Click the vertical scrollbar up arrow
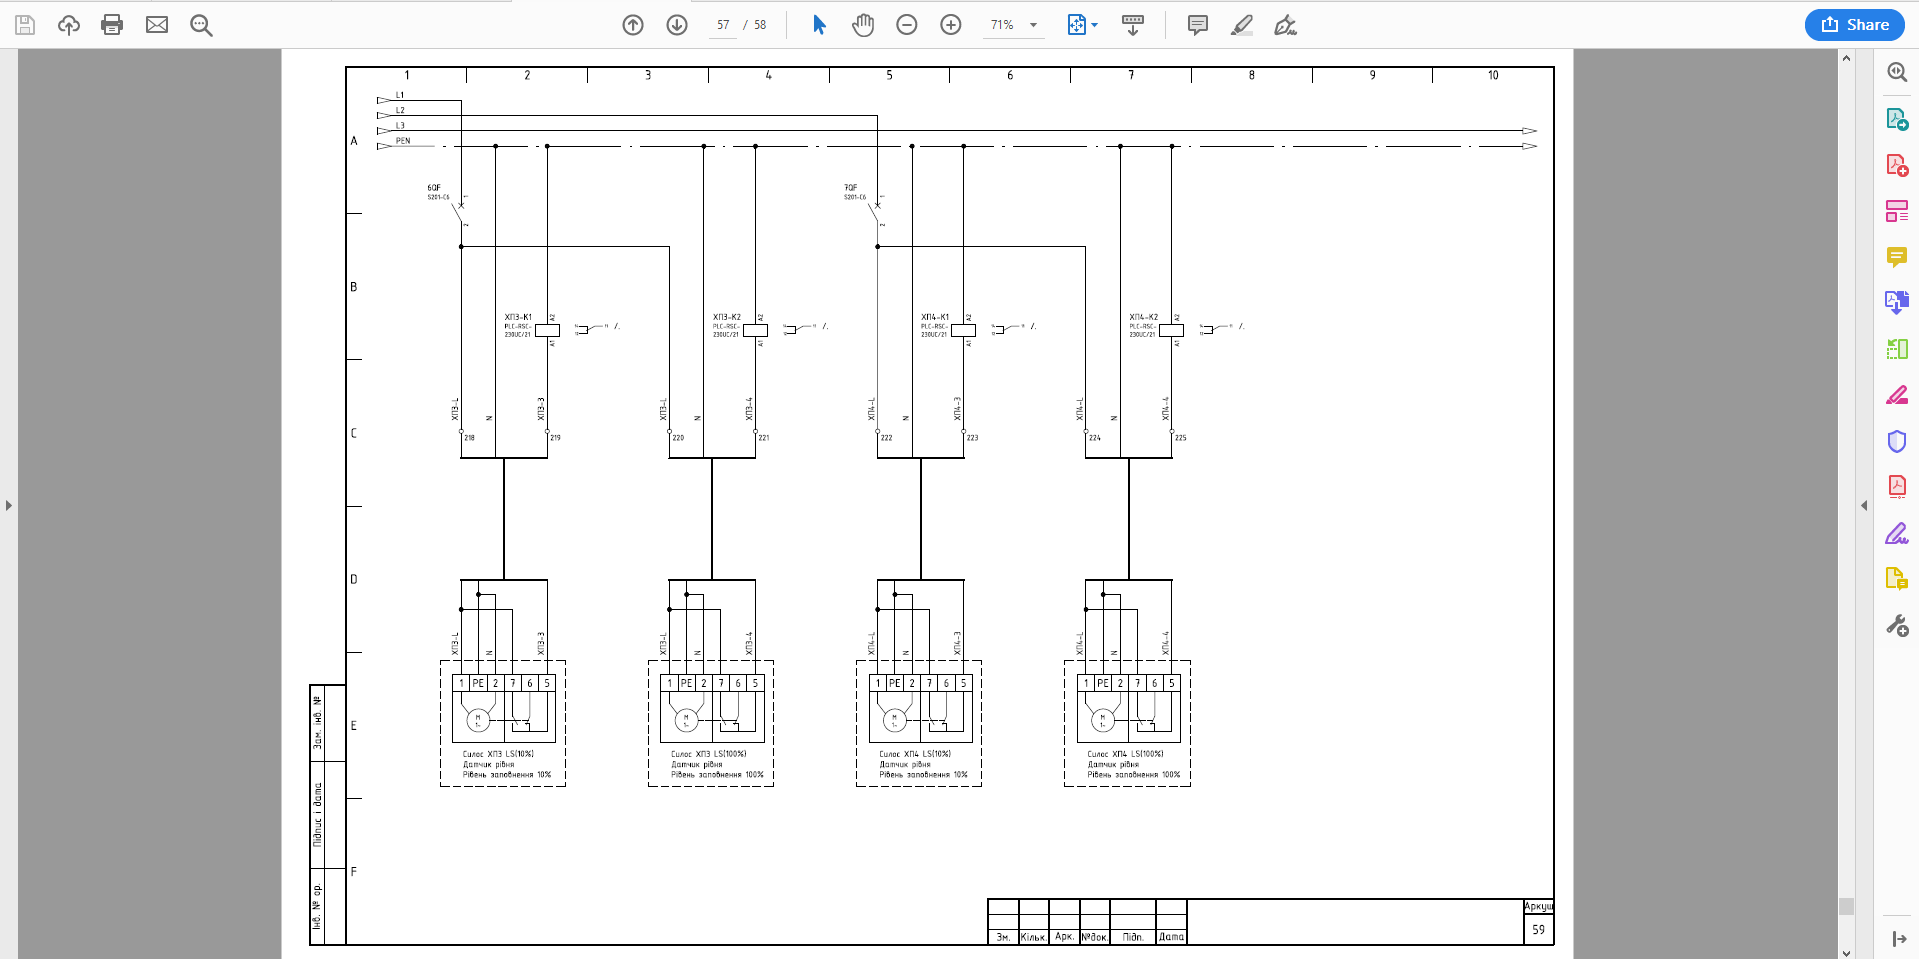Screen dimensions: 1919x959 coord(1846,58)
